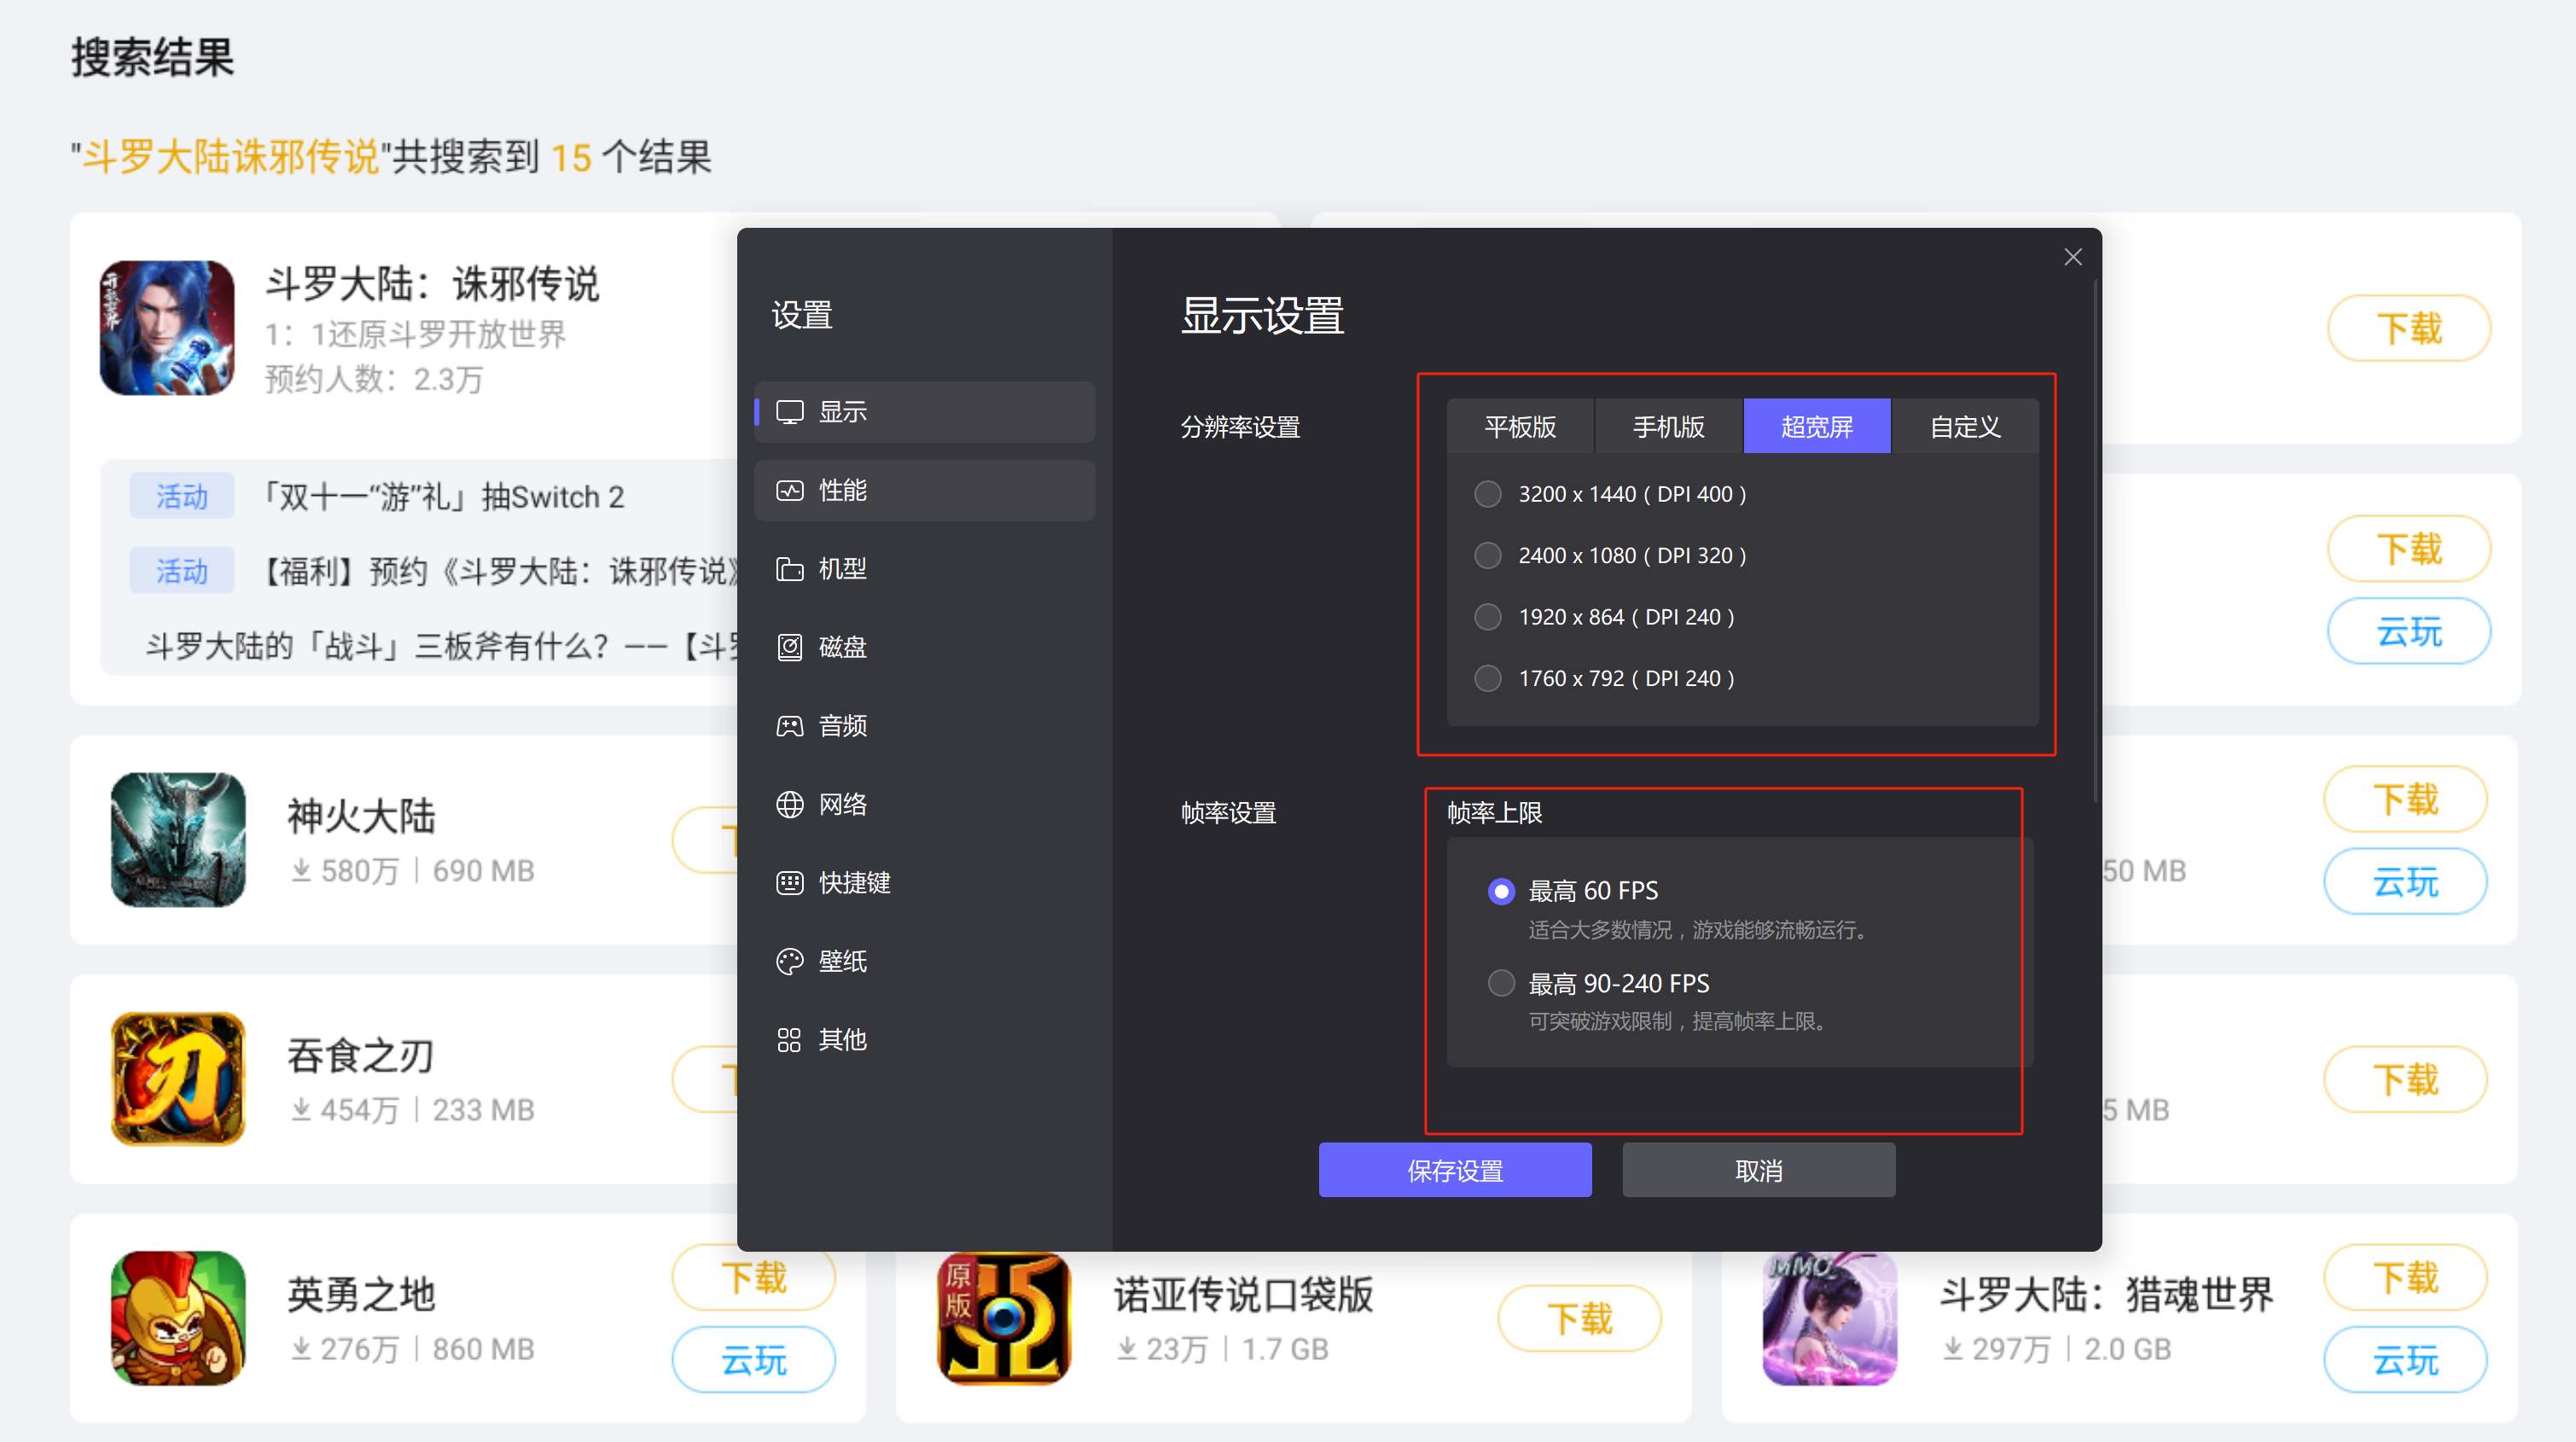Switch to the 自定义 resolution tab
This screenshot has height=1442, width=2576.
click(1964, 426)
